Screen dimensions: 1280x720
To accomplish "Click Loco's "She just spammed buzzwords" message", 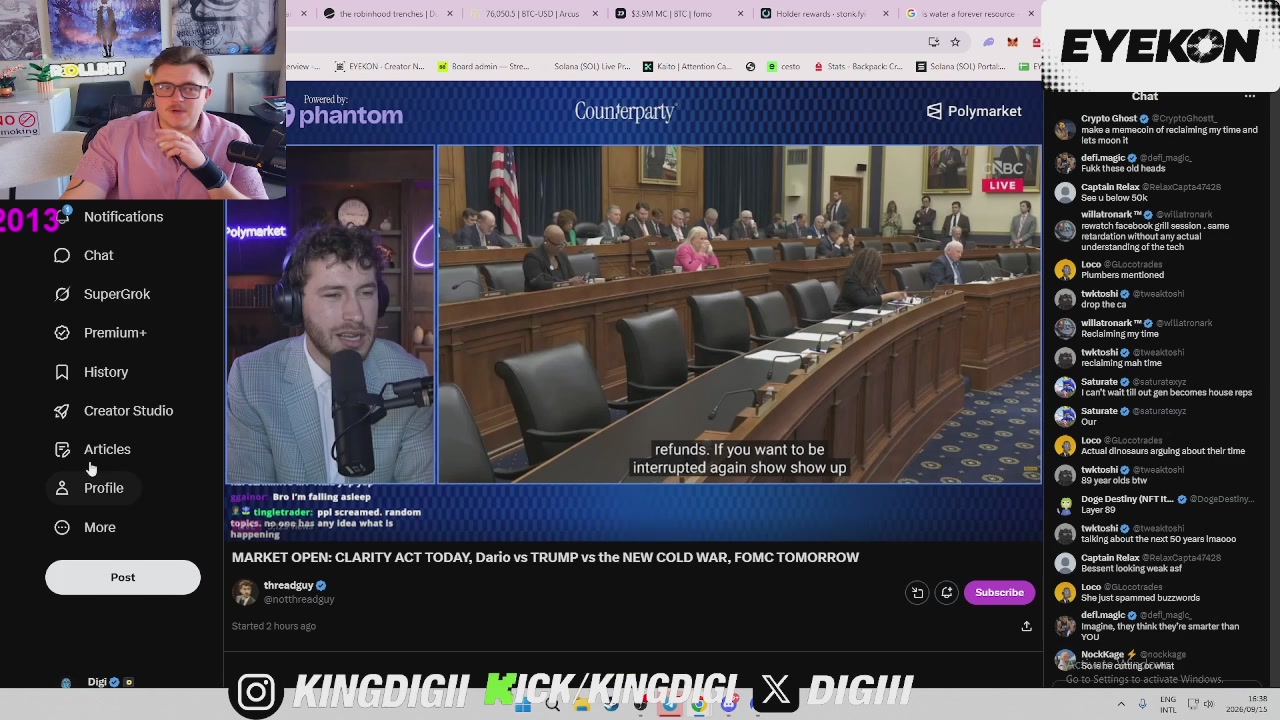I will 1140,598.
